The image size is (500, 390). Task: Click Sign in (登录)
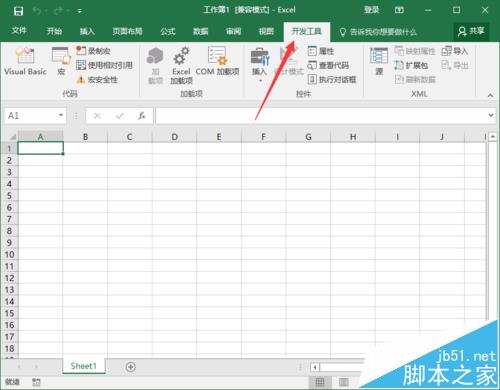point(371,10)
